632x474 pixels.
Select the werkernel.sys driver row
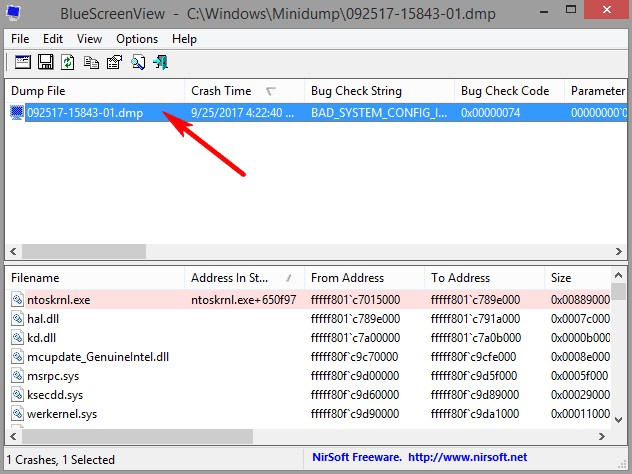[x=308, y=414]
